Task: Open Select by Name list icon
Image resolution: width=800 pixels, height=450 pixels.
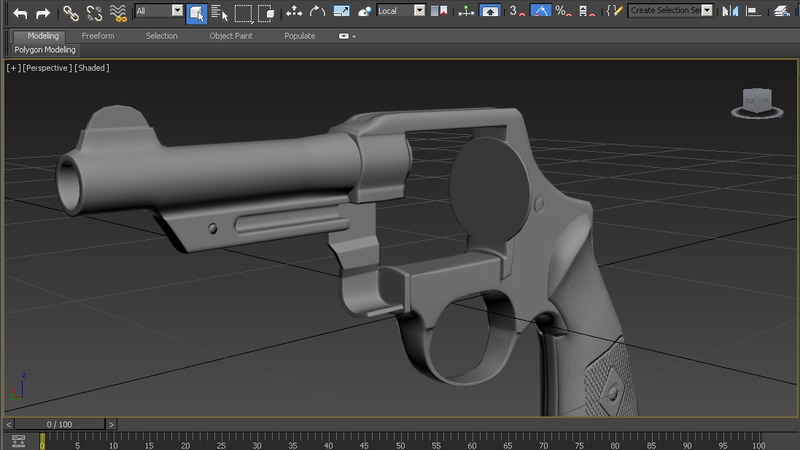Action: pos(218,12)
